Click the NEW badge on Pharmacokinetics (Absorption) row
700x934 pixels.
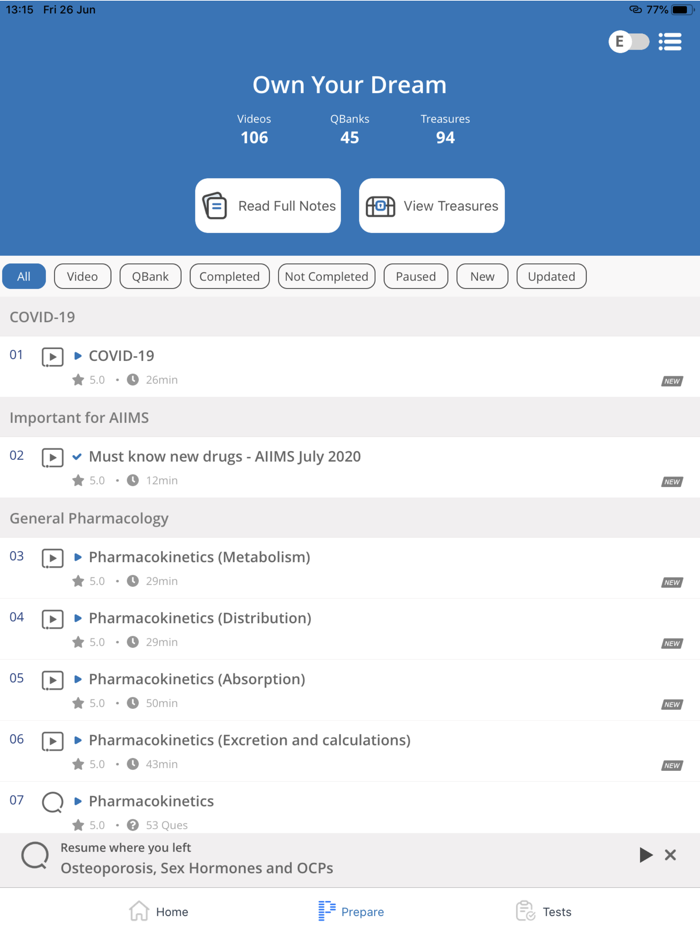point(672,705)
